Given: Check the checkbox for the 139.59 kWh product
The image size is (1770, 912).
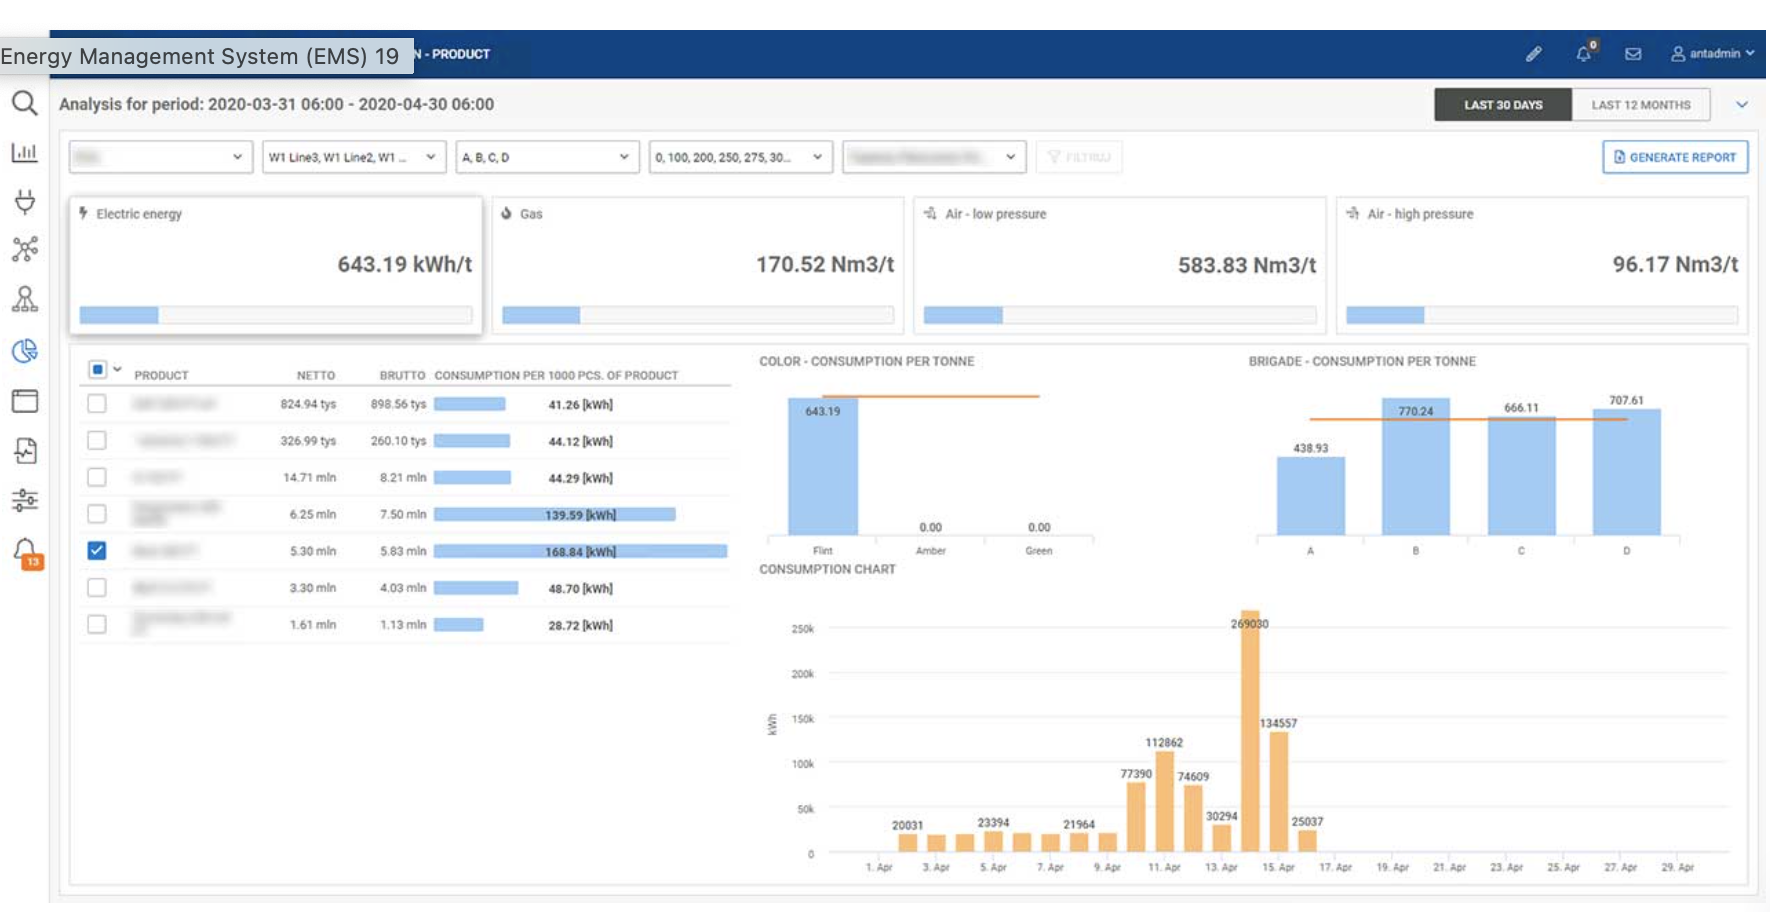Looking at the screenshot, I should point(96,514).
